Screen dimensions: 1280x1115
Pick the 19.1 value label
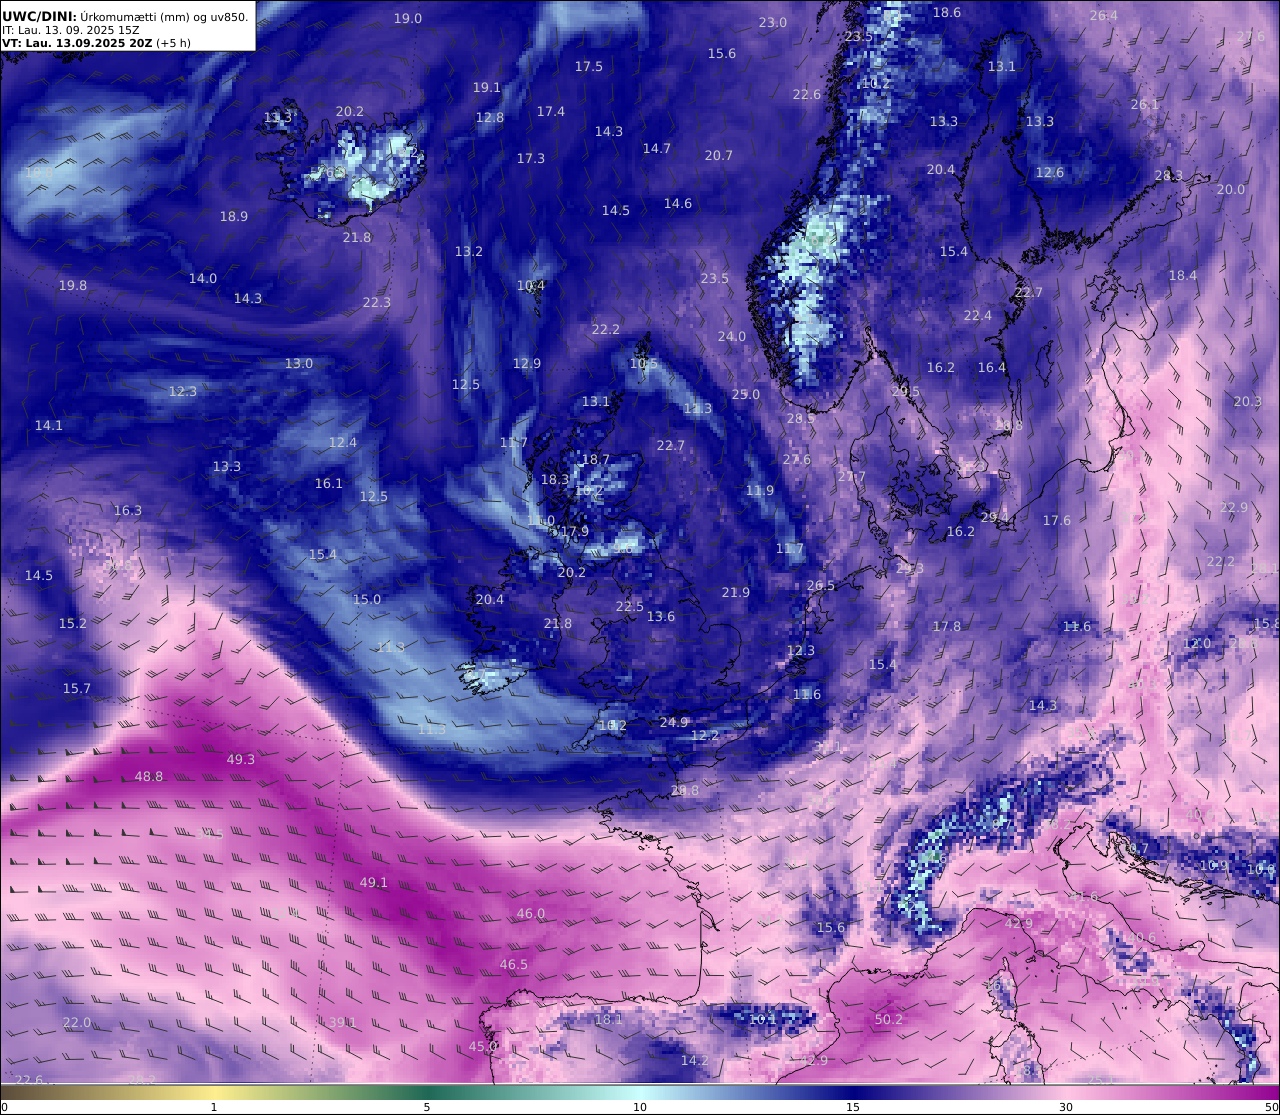(x=486, y=88)
